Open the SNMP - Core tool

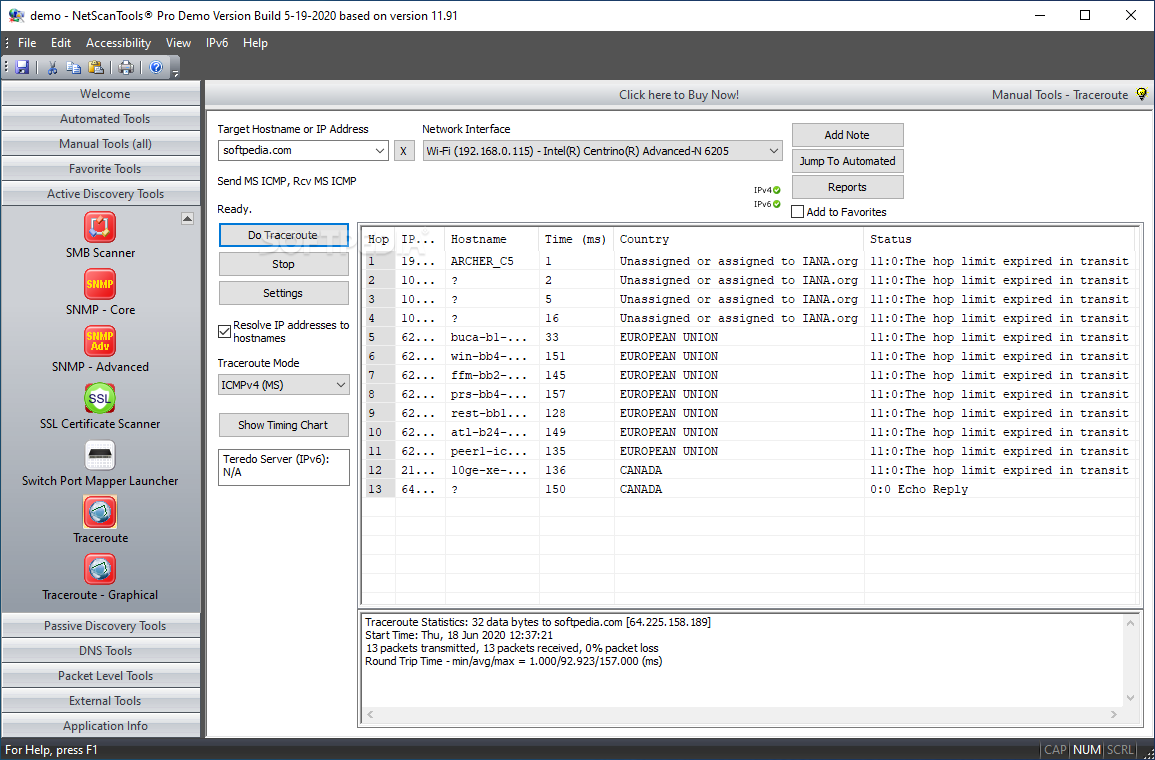point(100,292)
